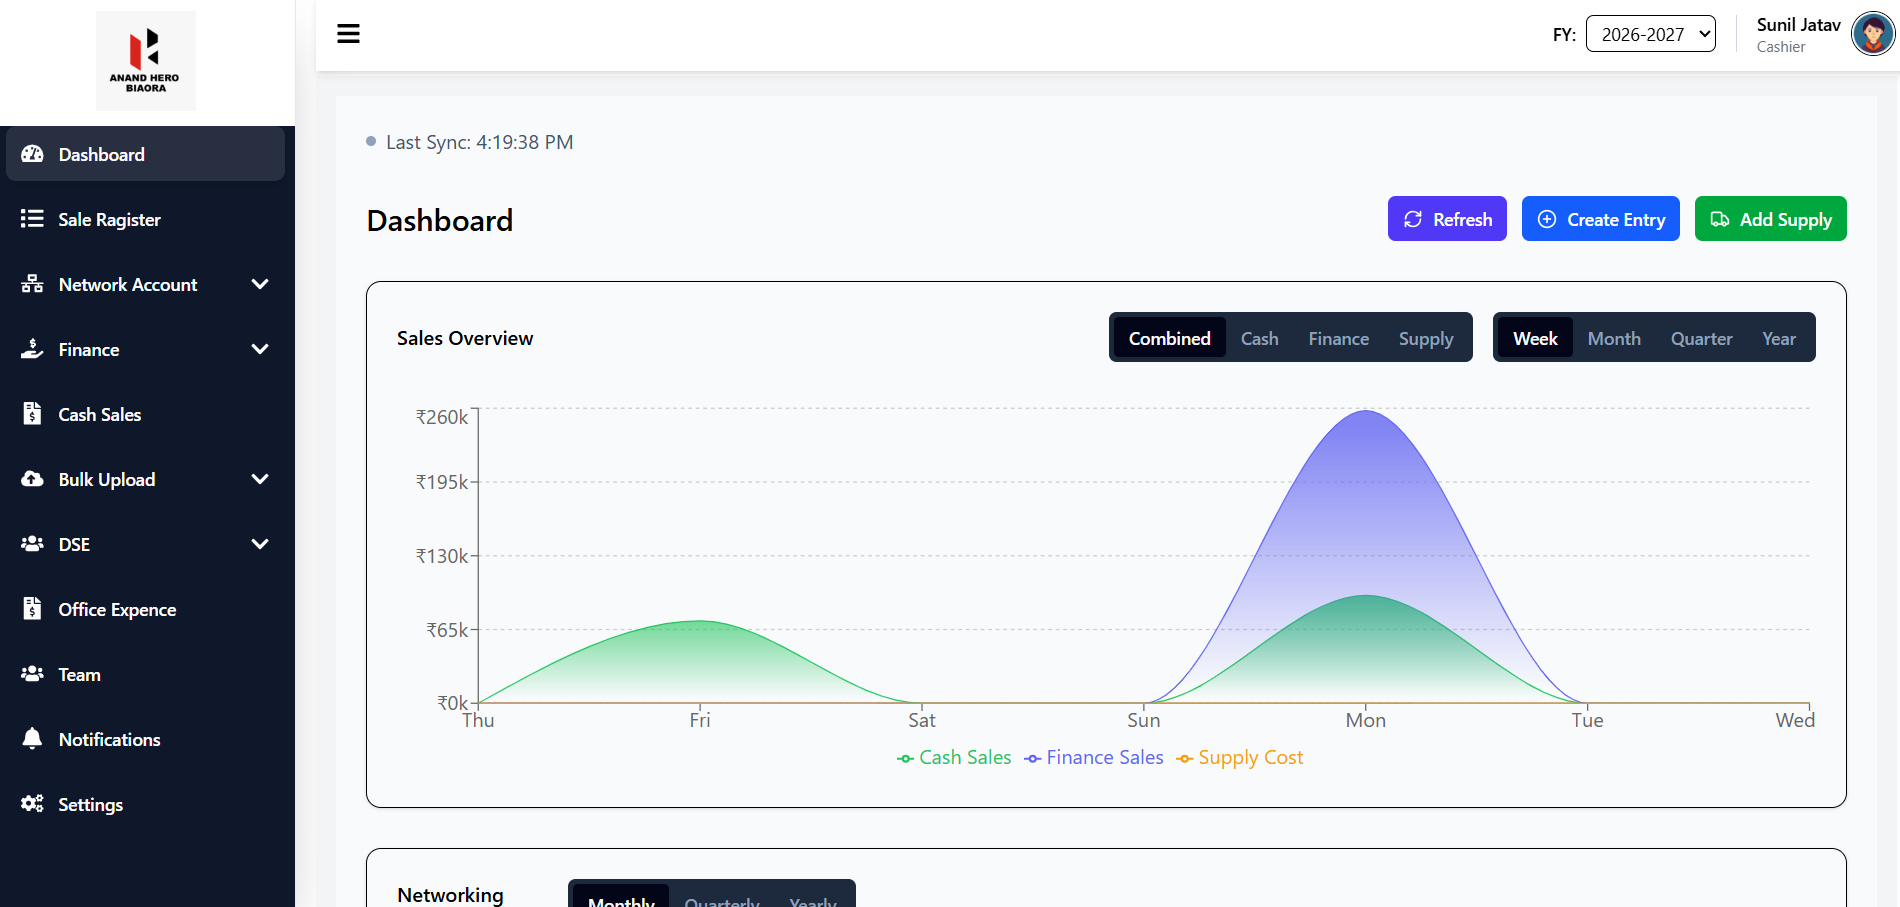
Task: Click the Fri peak of Cash Sales curve
Action: (x=700, y=622)
